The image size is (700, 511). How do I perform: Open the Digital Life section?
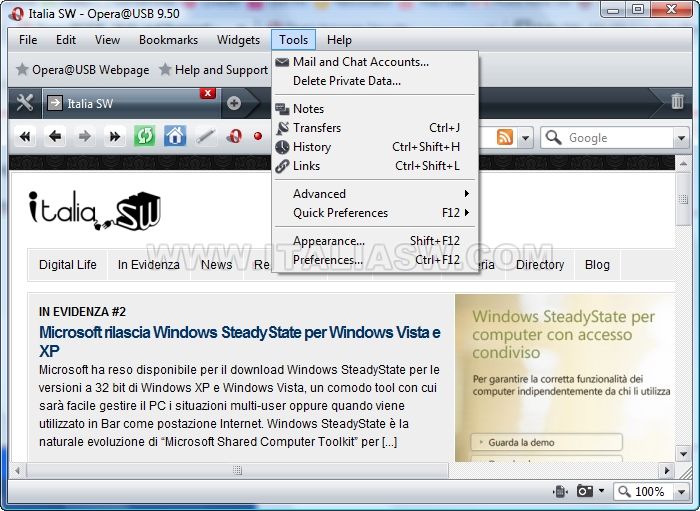pyautogui.click(x=68, y=265)
